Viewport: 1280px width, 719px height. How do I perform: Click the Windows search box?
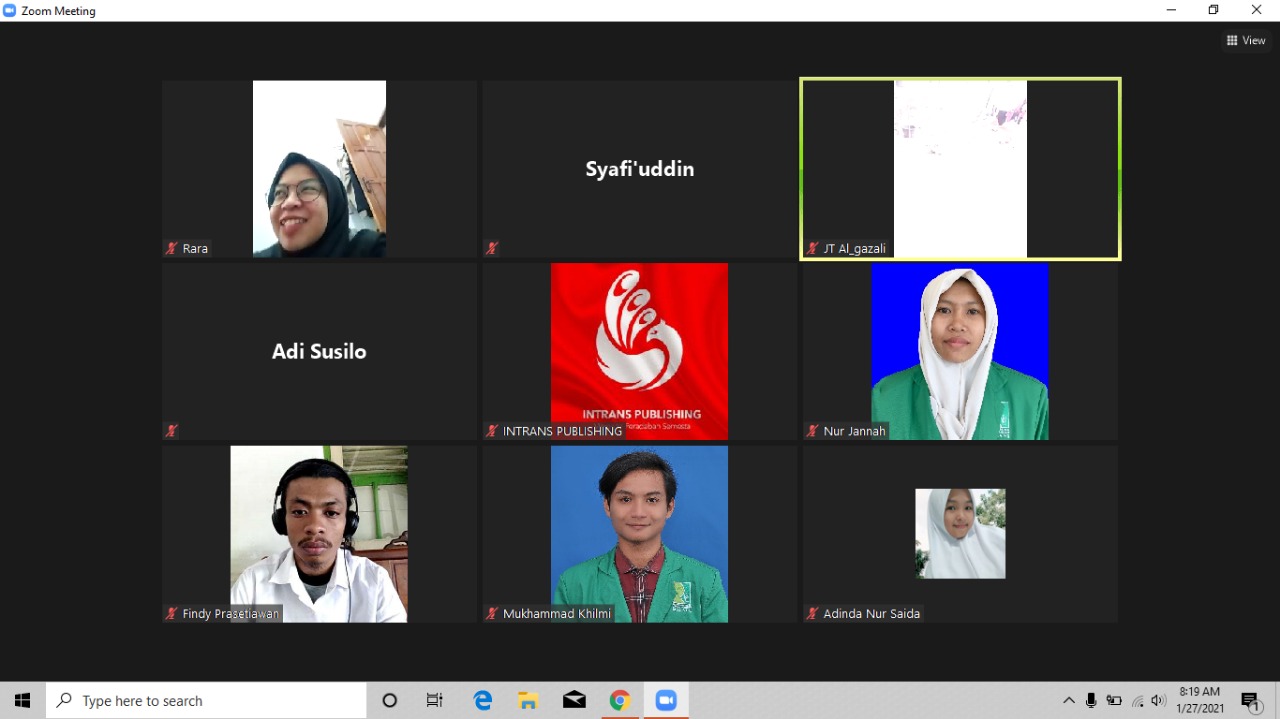click(x=206, y=701)
